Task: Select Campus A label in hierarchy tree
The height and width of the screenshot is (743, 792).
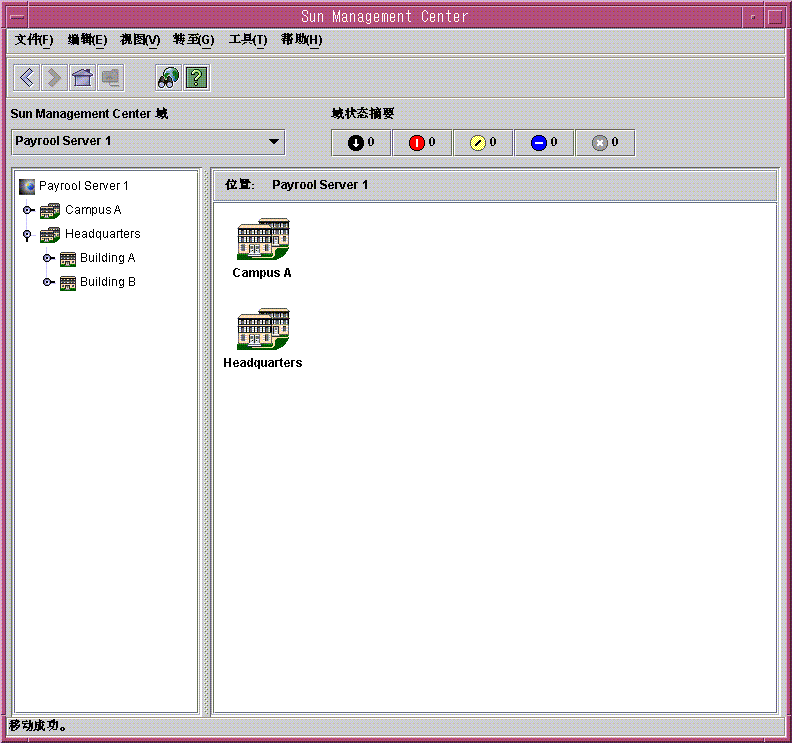Action: click(93, 210)
